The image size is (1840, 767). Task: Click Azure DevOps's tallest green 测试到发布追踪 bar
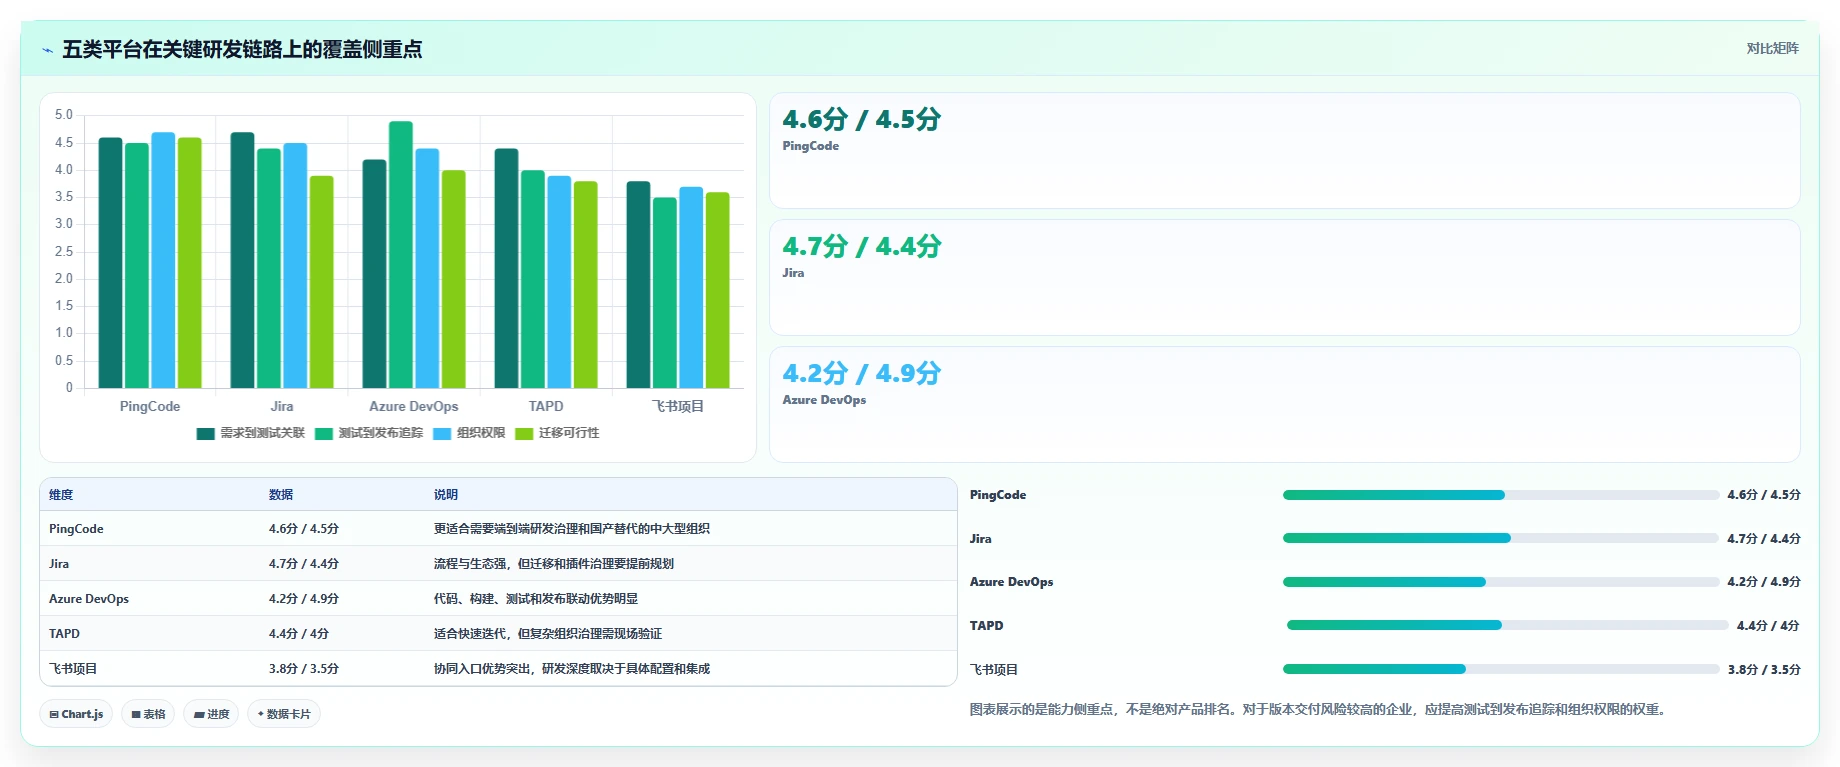pos(401,255)
